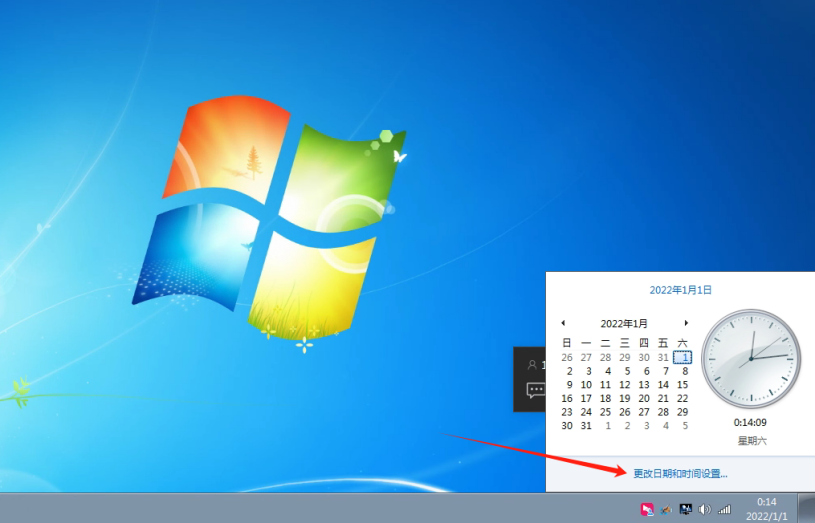This screenshot has width=815, height=523.
Task: Click the chat bubble icon in dark panel
Action: [x=536, y=389]
